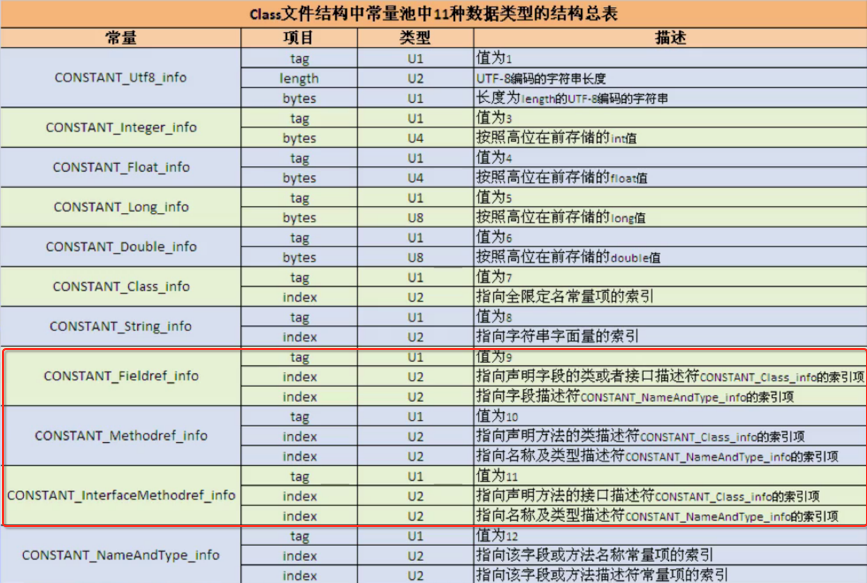The height and width of the screenshot is (583, 867).
Task: Click the CONSTANT_InterfaceMethodref_info cell
Action: coord(121,496)
